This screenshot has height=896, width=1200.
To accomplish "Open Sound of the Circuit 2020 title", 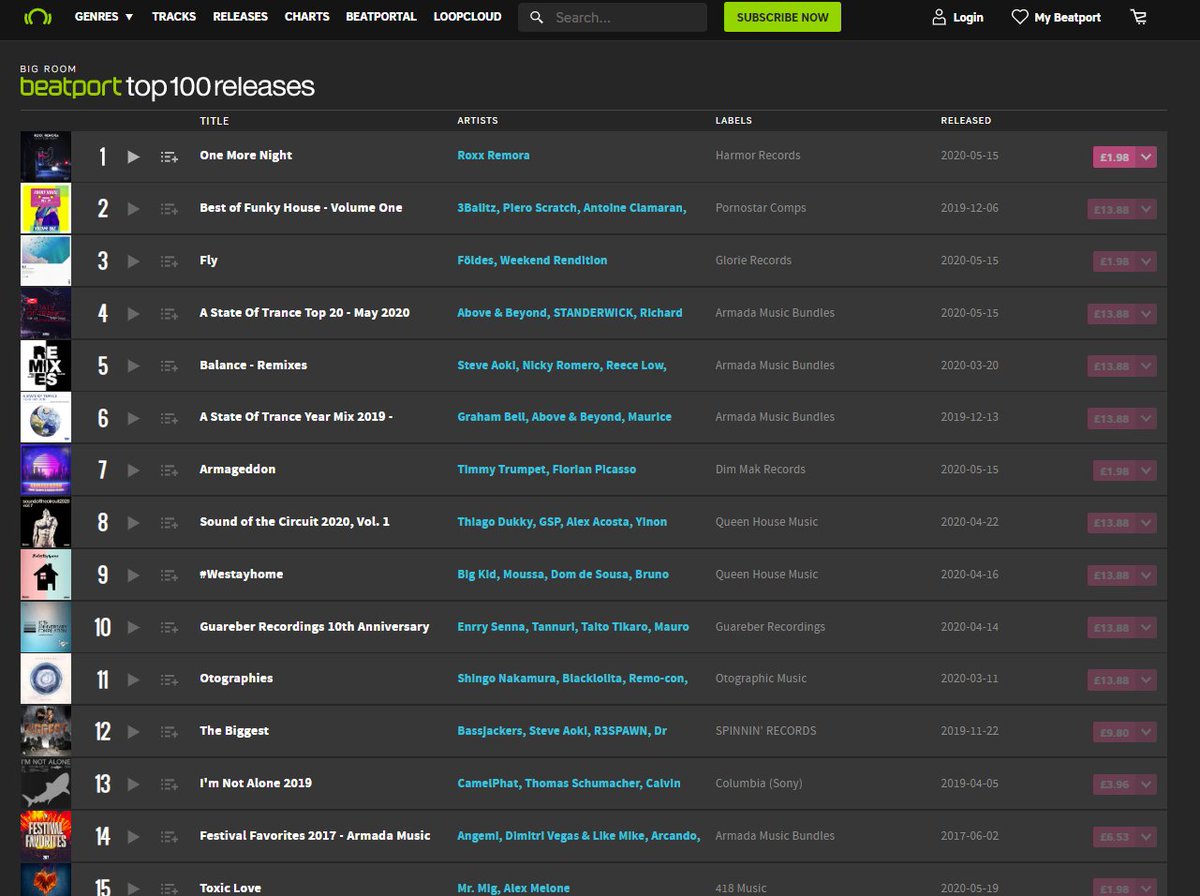I will [x=295, y=522].
